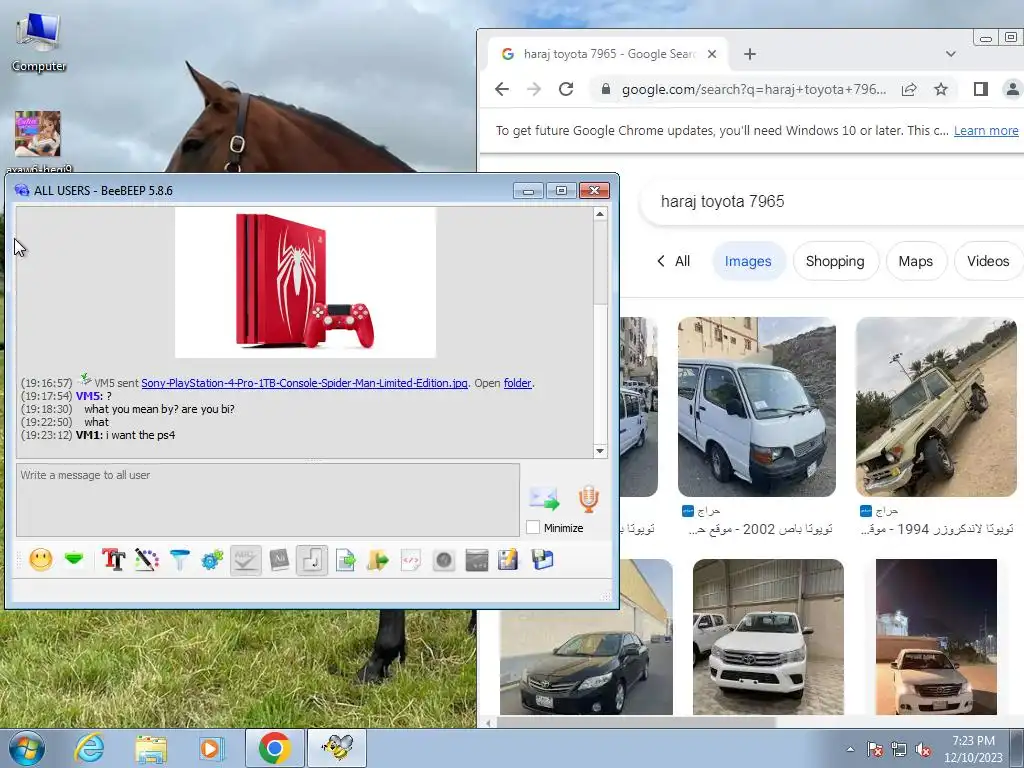Click the padlock site info icon
Image resolution: width=1024 pixels, height=768 pixels.
pos(605,89)
